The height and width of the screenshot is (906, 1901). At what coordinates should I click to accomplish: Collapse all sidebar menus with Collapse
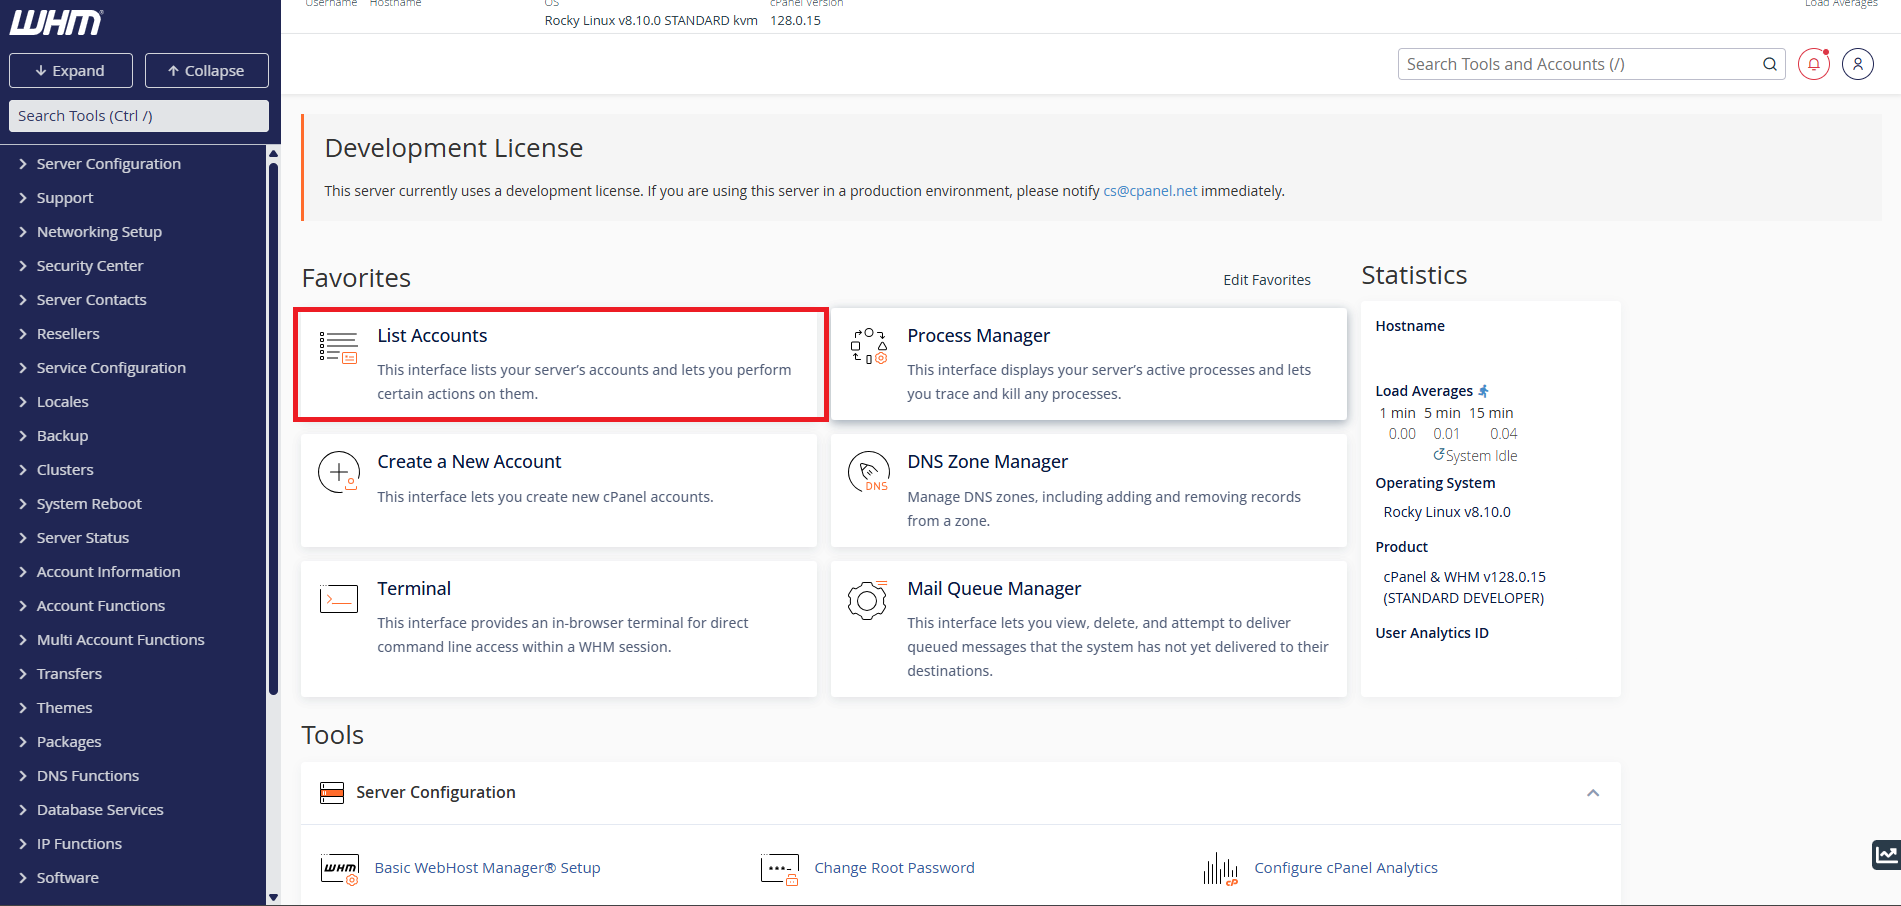(207, 71)
